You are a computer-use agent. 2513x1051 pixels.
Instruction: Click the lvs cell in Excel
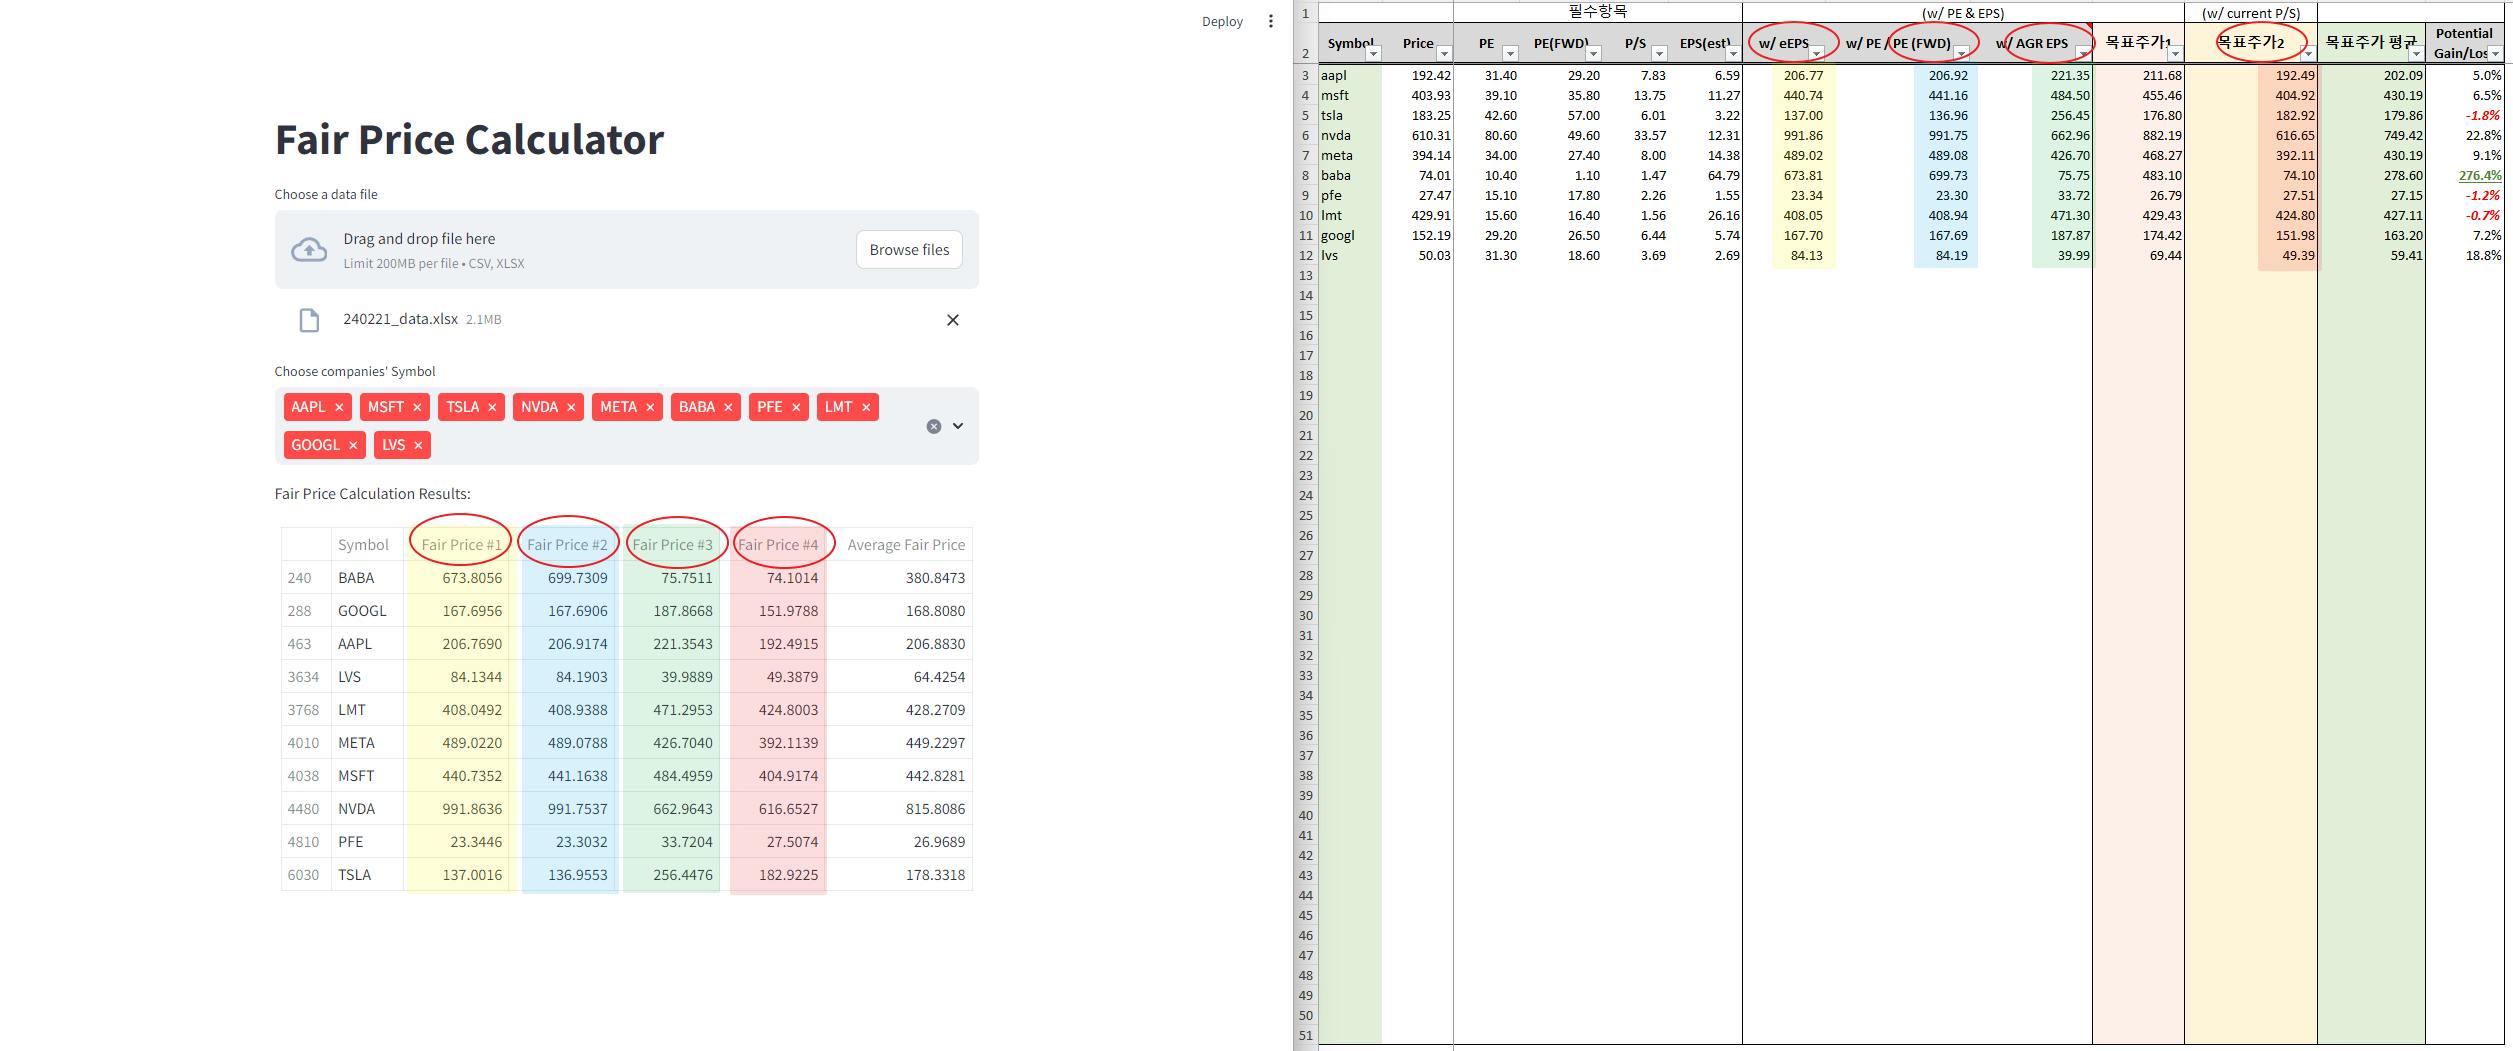pos(1350,255)
